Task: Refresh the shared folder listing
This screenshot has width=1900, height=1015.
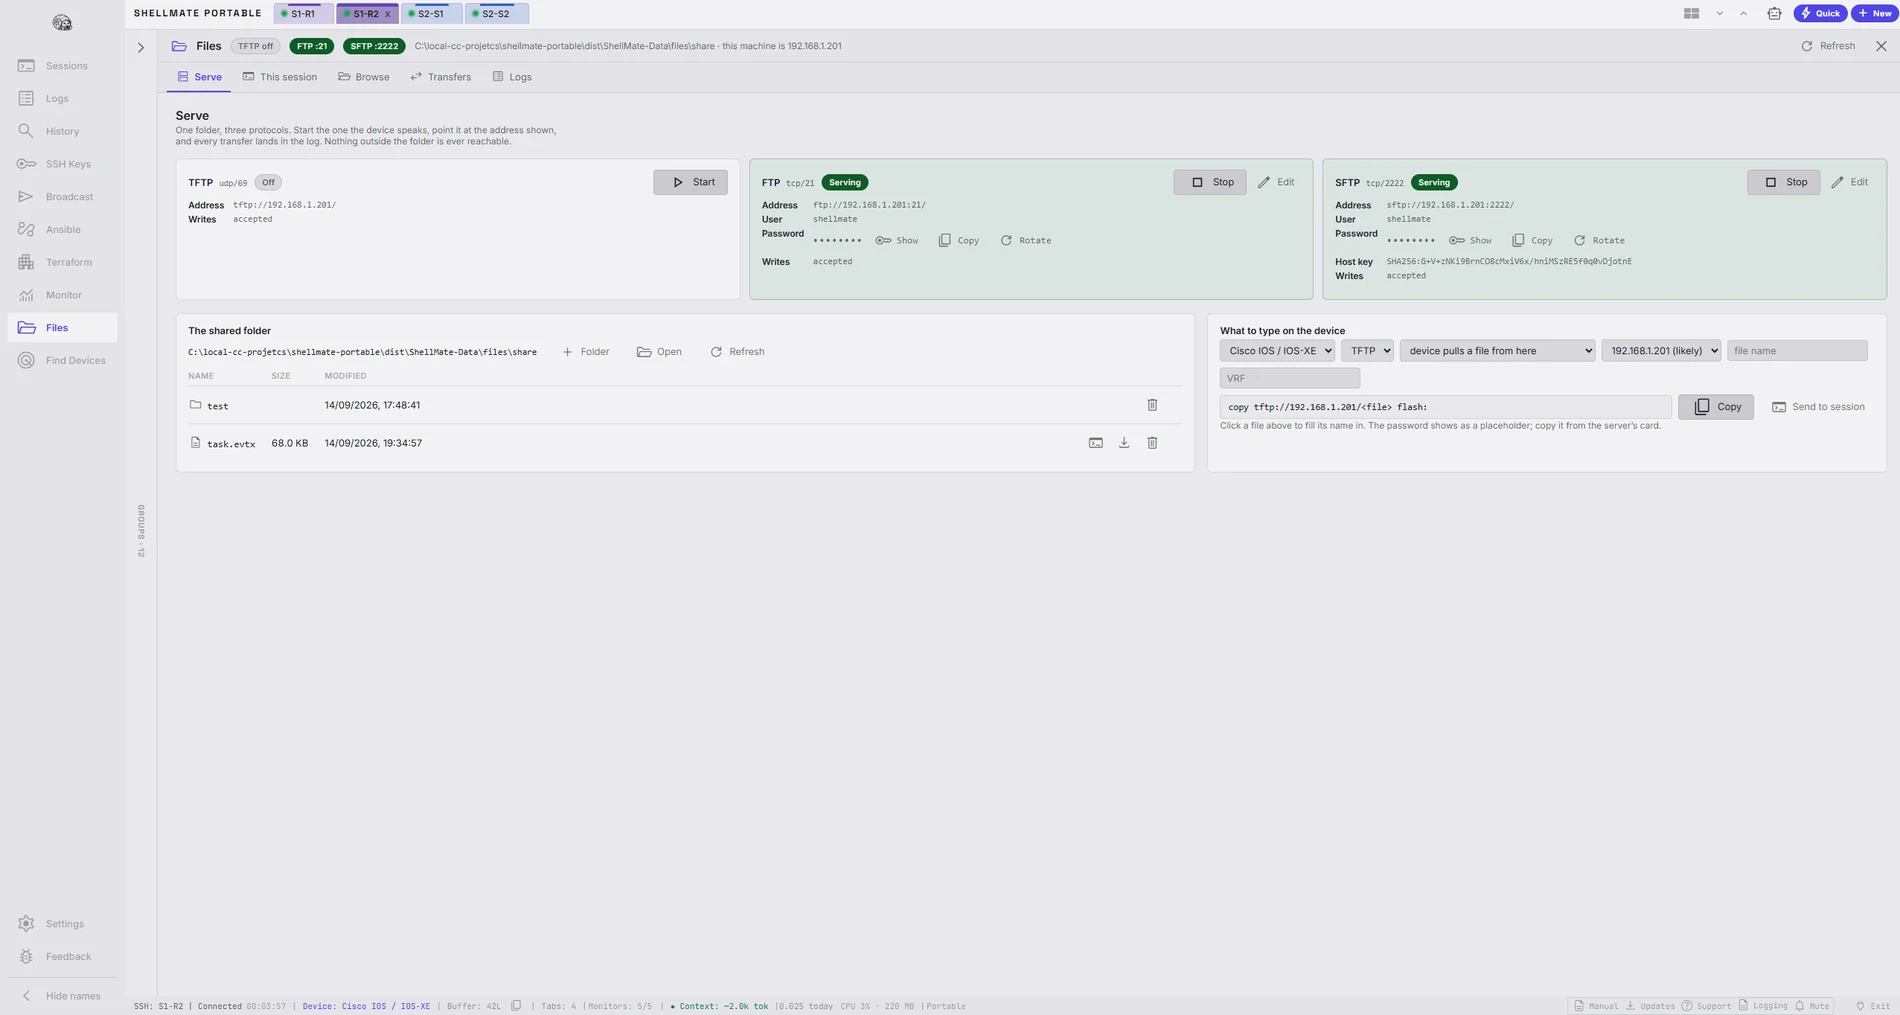Action: (738, 352)
